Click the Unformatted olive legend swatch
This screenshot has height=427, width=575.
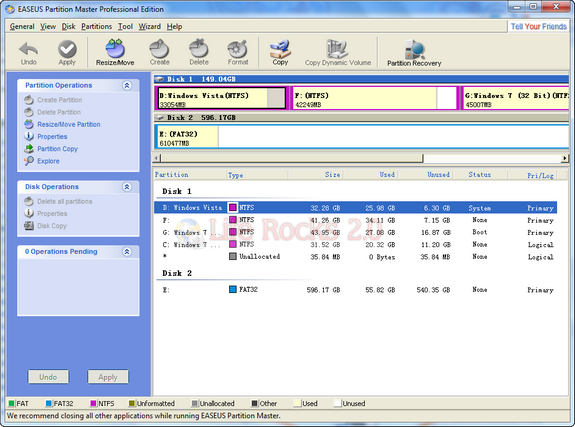(132, 404)
